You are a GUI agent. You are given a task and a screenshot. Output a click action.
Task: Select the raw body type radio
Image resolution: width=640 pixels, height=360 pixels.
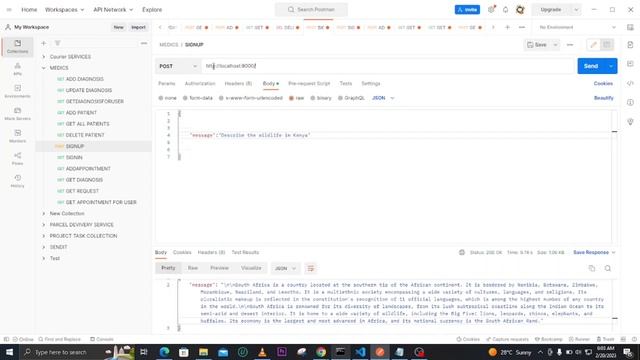click(x=291, y=98)
